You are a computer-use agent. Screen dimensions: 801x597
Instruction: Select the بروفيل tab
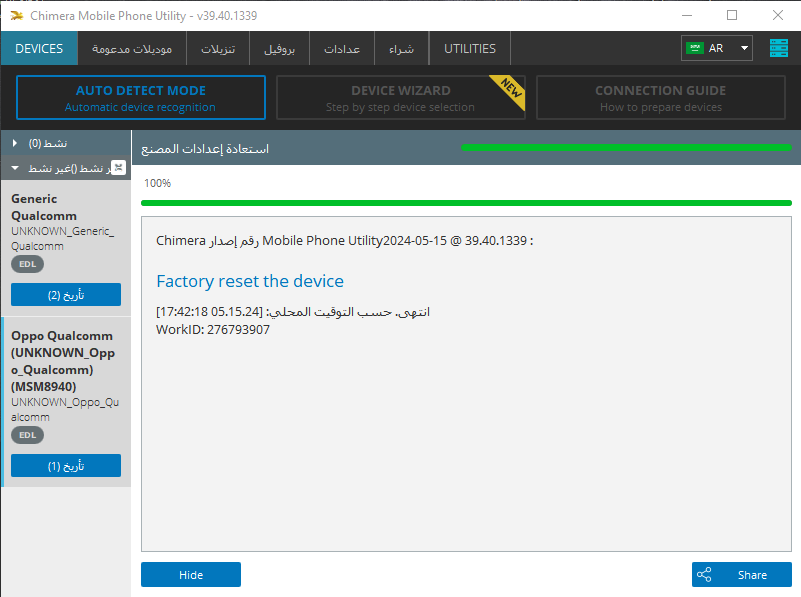[x=279, y=49]
